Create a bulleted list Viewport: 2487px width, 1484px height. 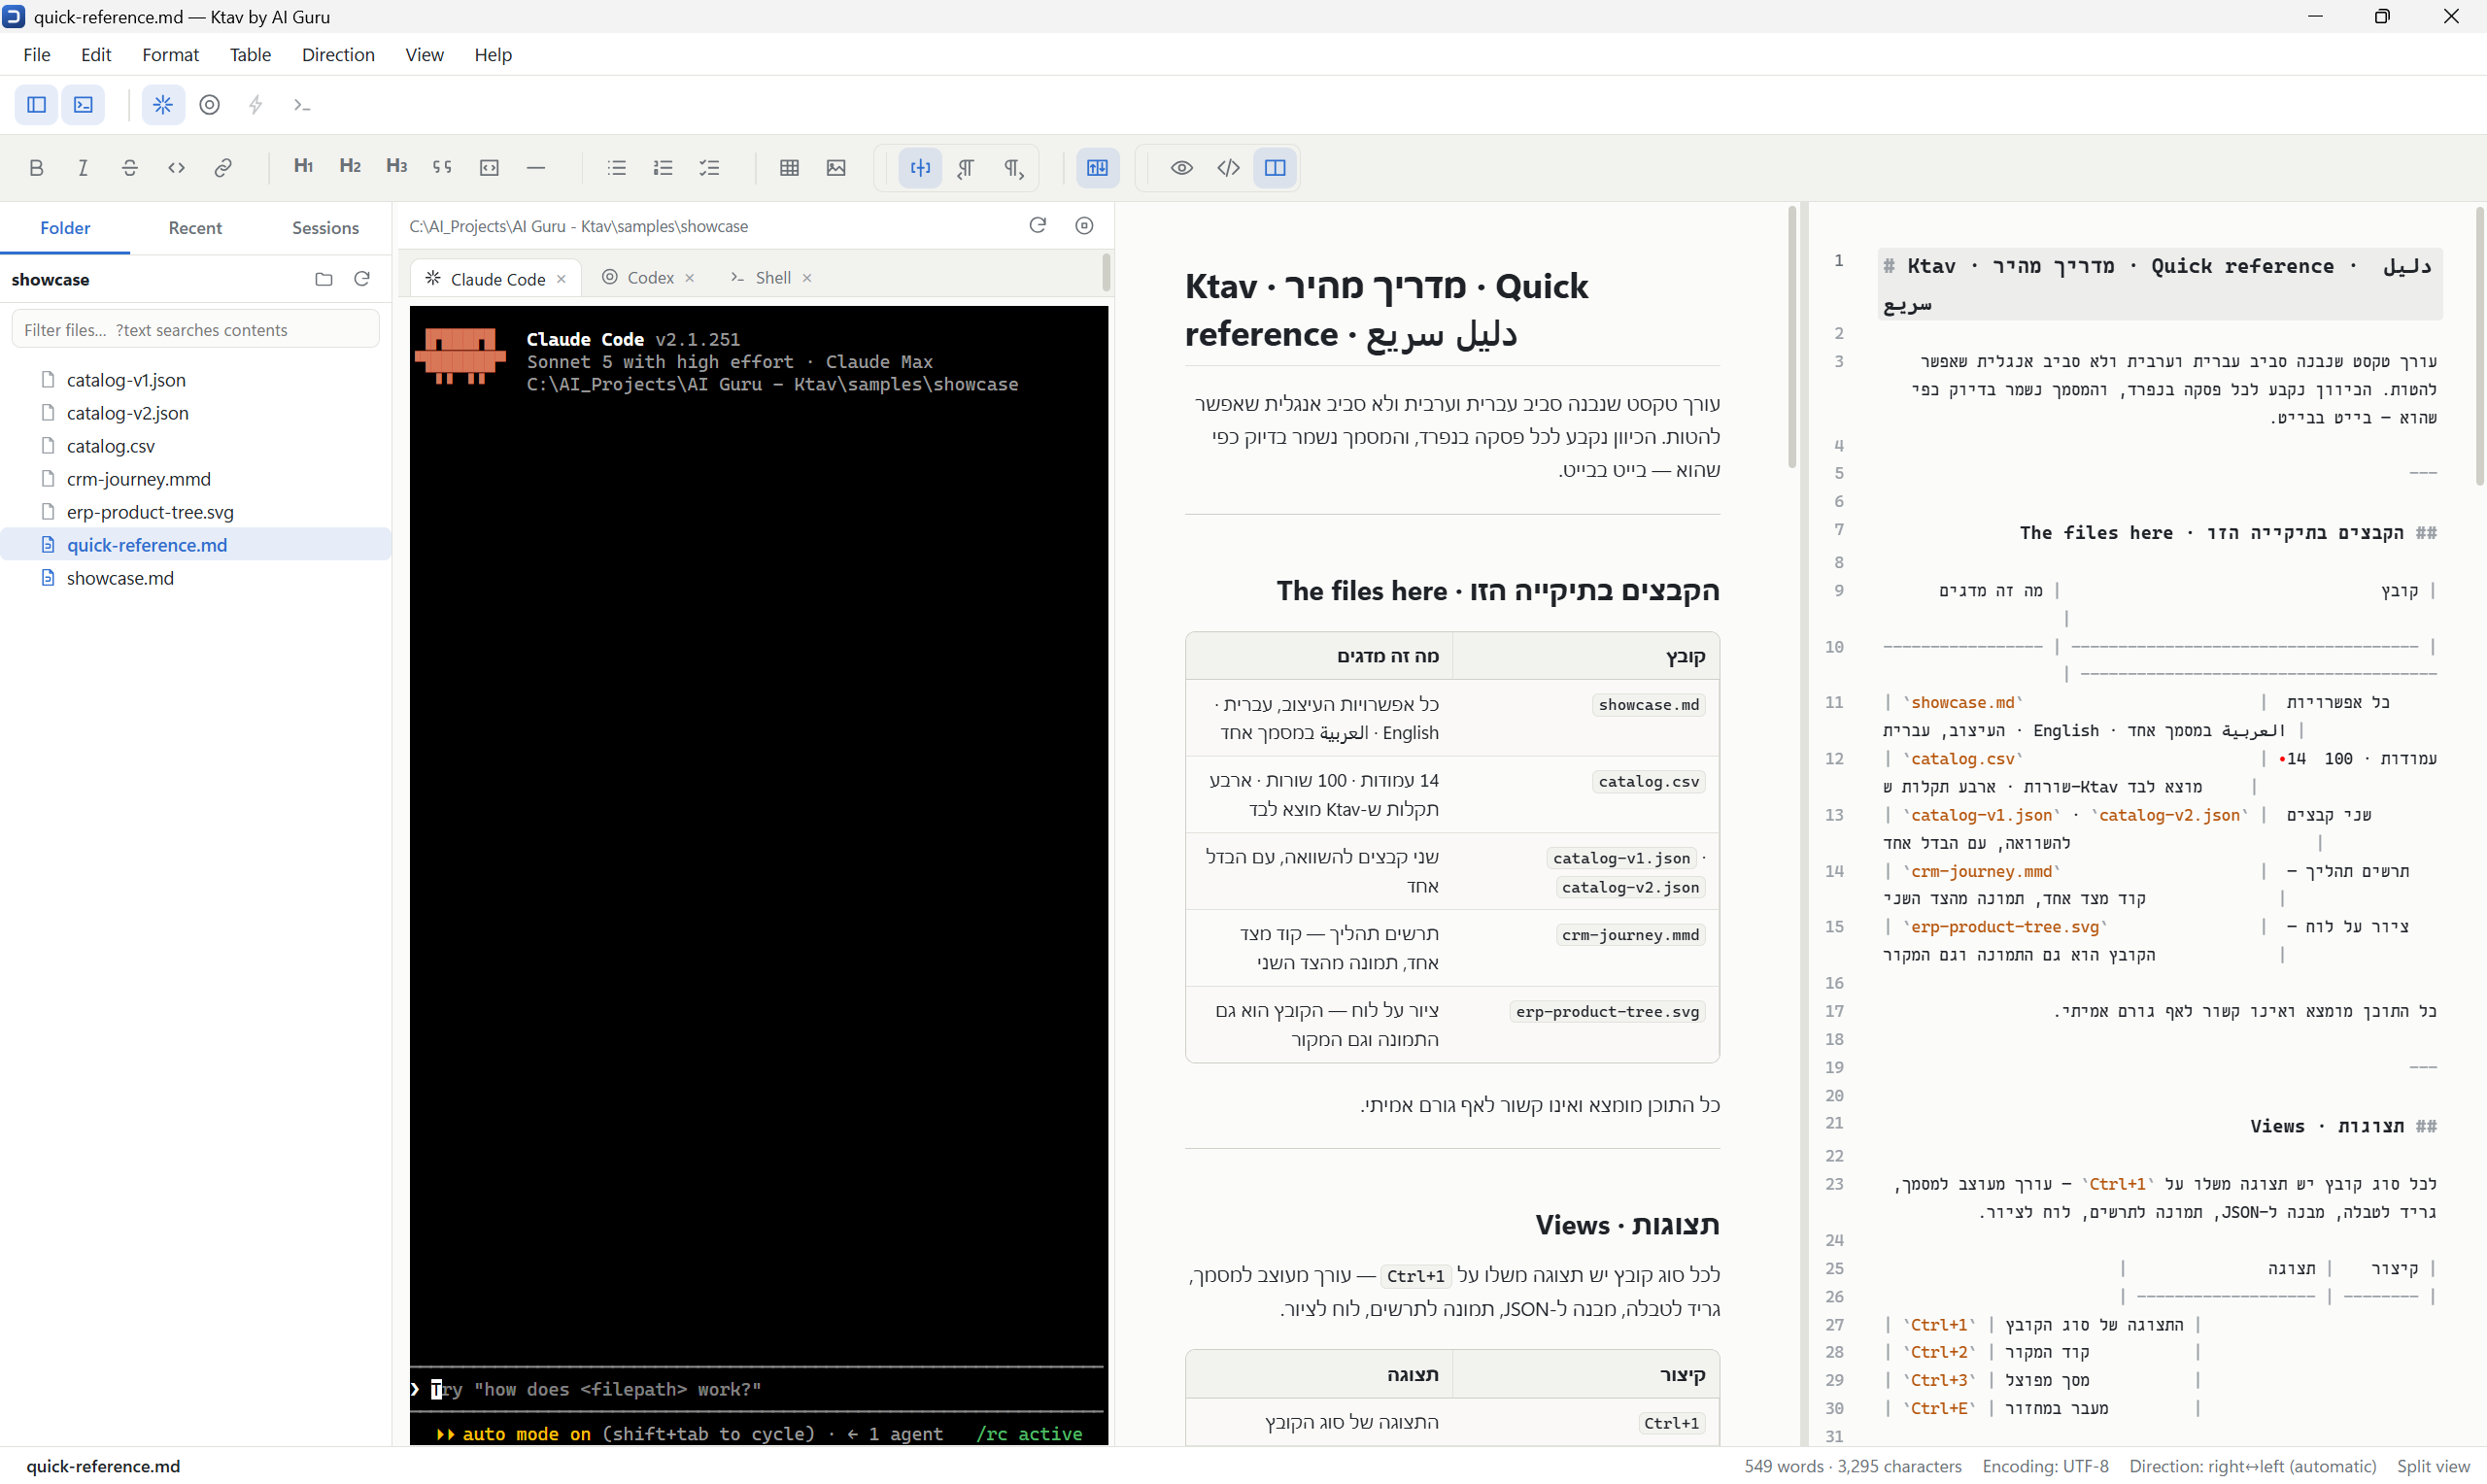click(x=617, y=168)
